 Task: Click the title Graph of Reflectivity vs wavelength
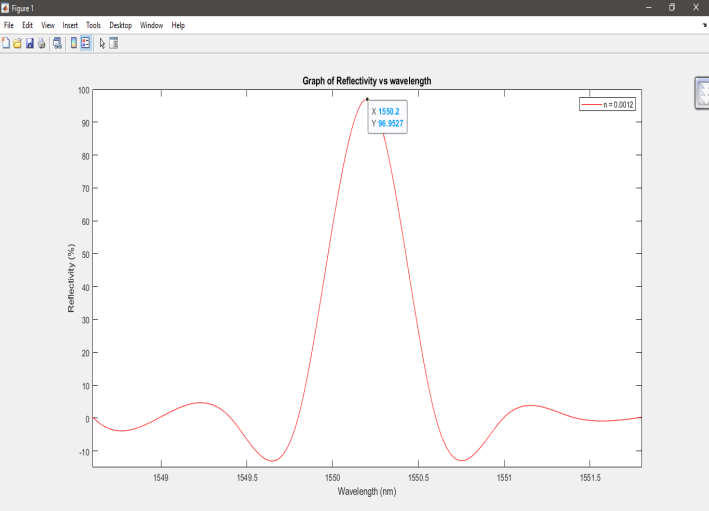coord(367,81)
